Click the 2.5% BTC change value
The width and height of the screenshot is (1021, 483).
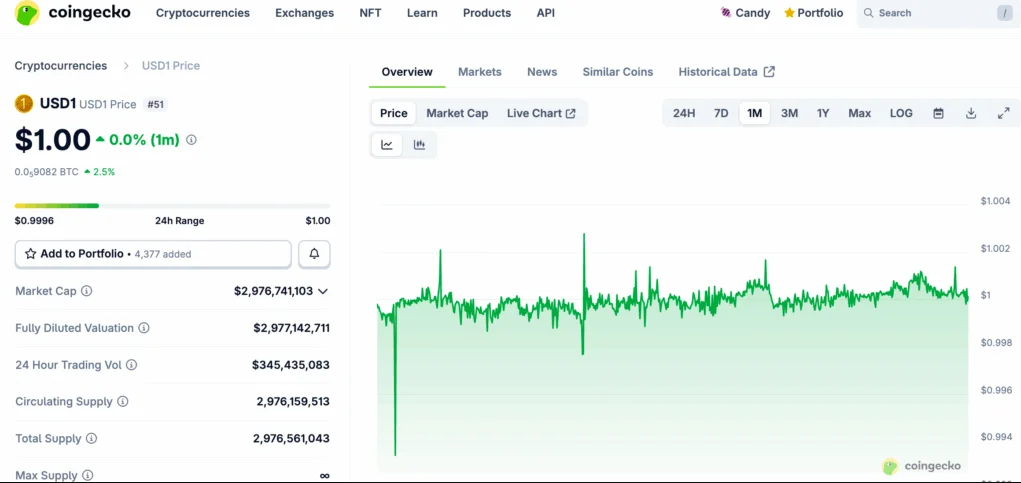coord(104,172)
